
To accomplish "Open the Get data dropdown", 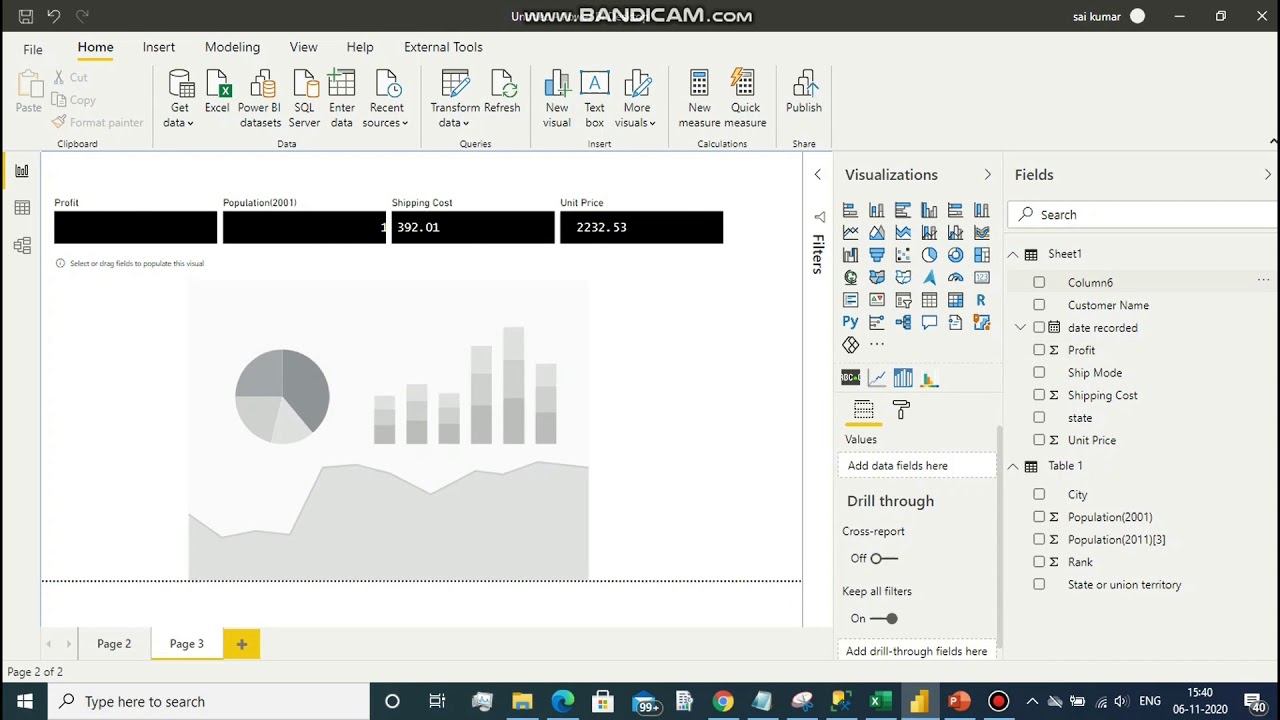I will (x=179, y=98).
